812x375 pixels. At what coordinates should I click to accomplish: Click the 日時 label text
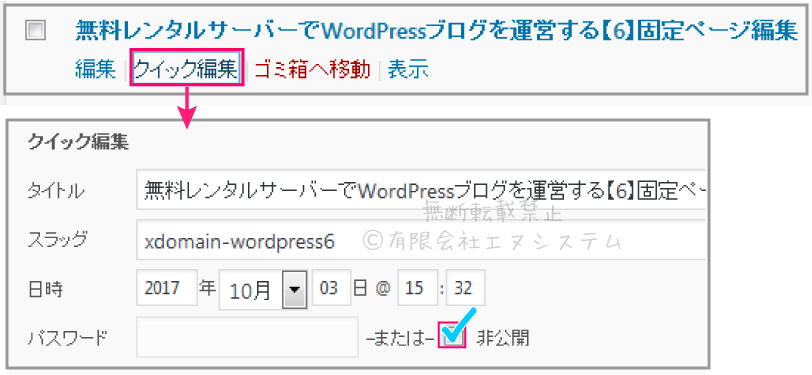[x=45, y=289]
